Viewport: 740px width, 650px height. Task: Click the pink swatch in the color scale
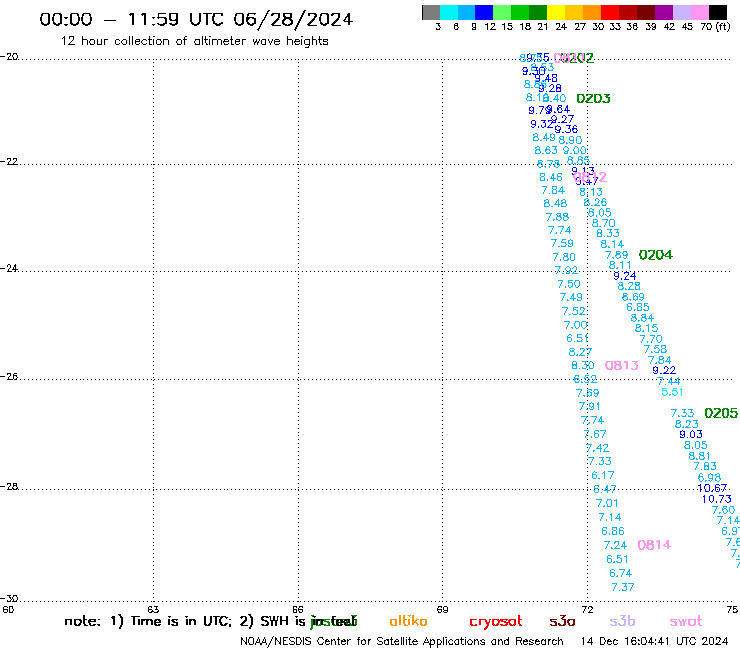700,12
